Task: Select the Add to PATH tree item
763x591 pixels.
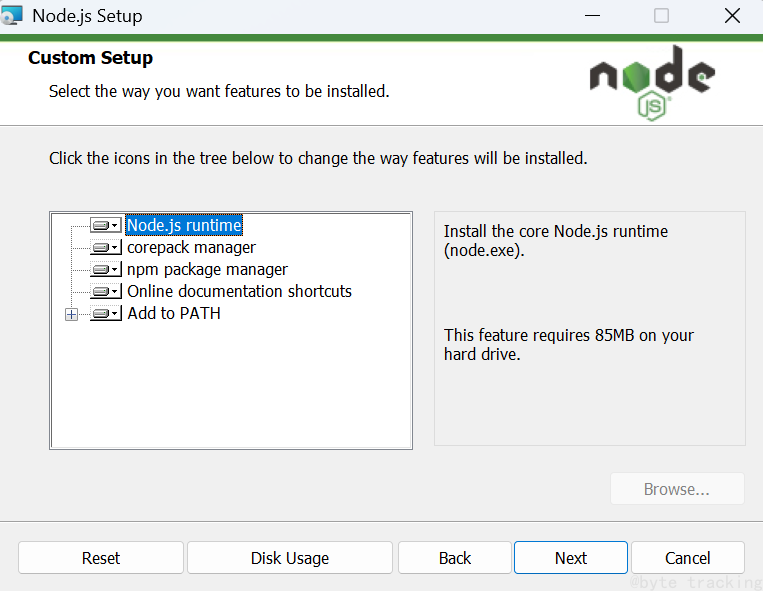Action: 174,313
